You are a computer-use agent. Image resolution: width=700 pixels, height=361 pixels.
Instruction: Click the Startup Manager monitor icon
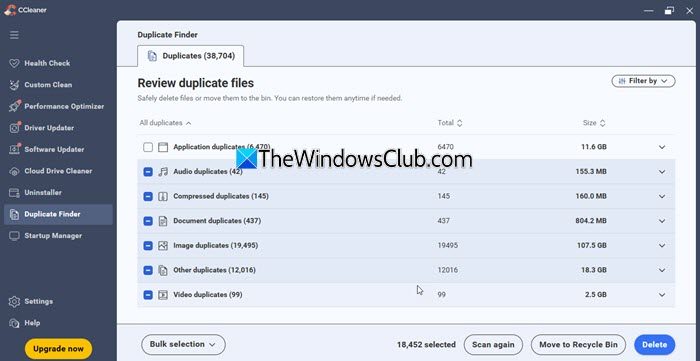14,236
